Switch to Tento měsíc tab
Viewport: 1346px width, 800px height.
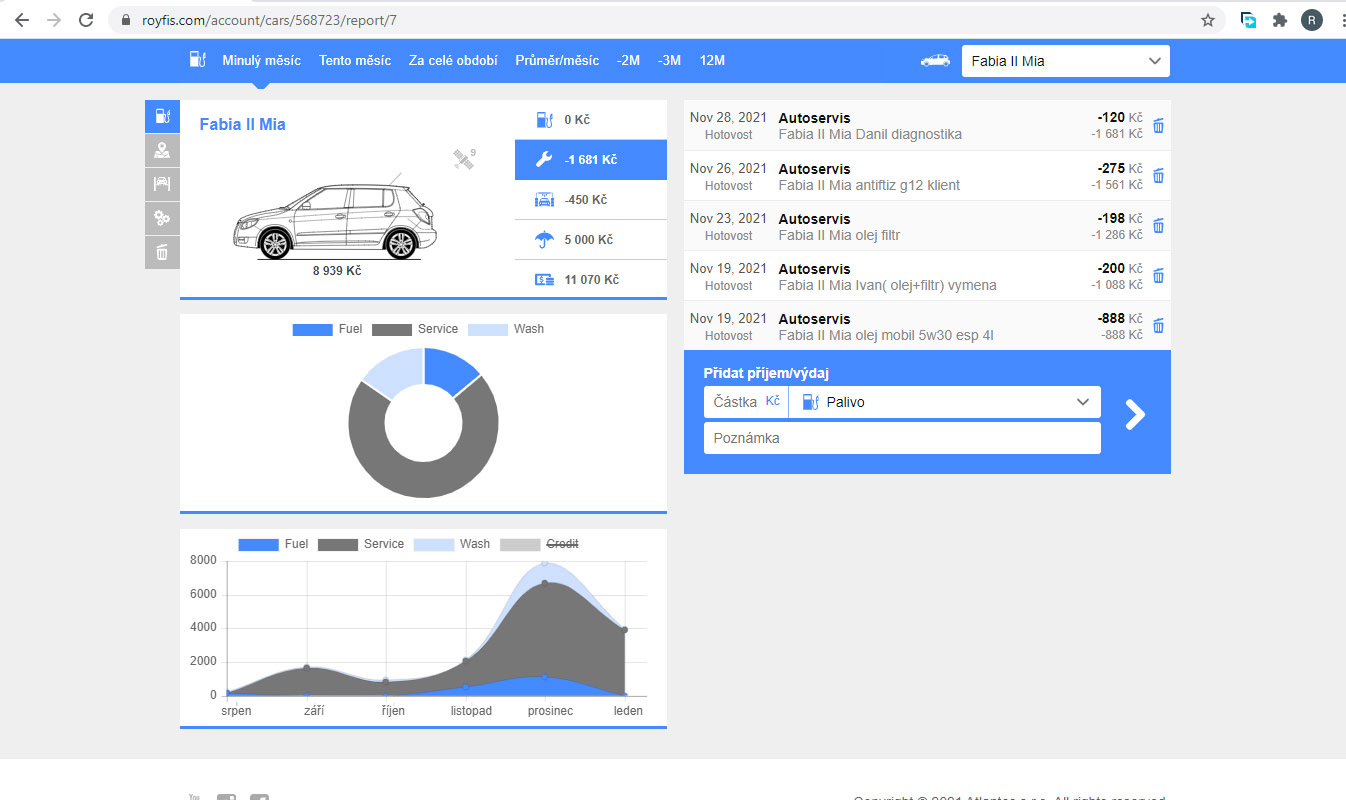(x=355, y=60)
